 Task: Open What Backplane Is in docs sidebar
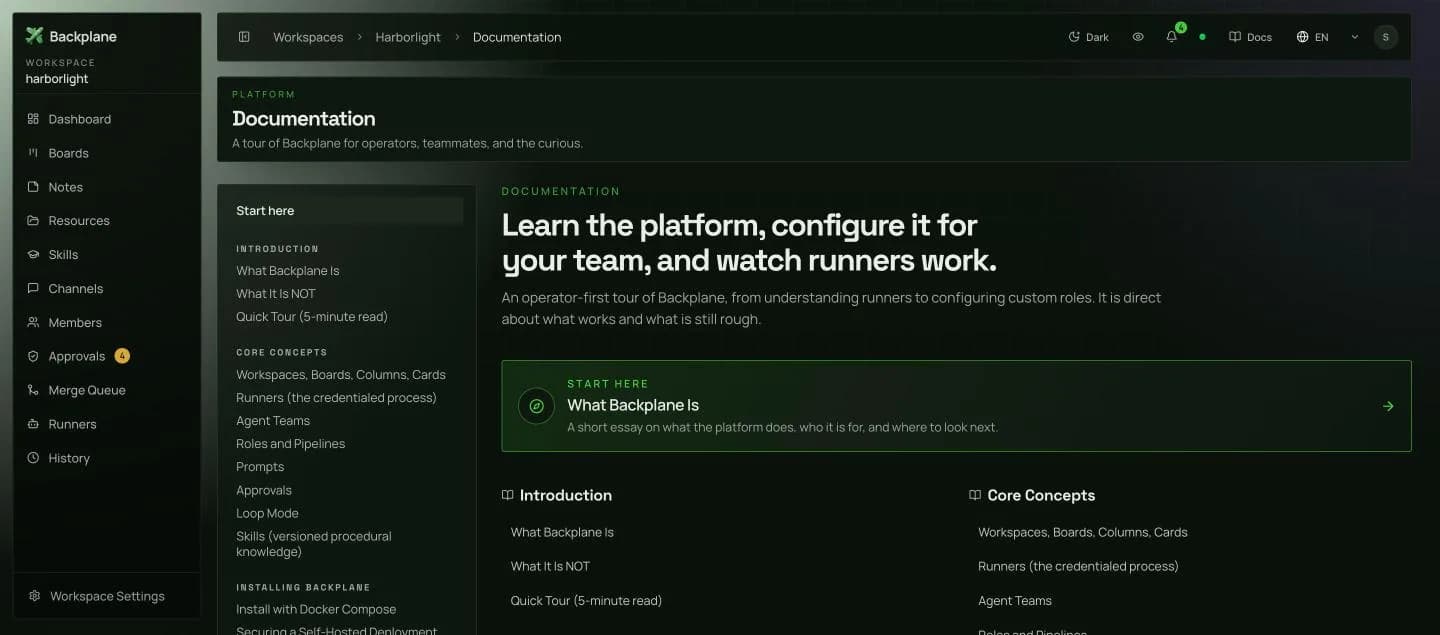pos(288,271)
